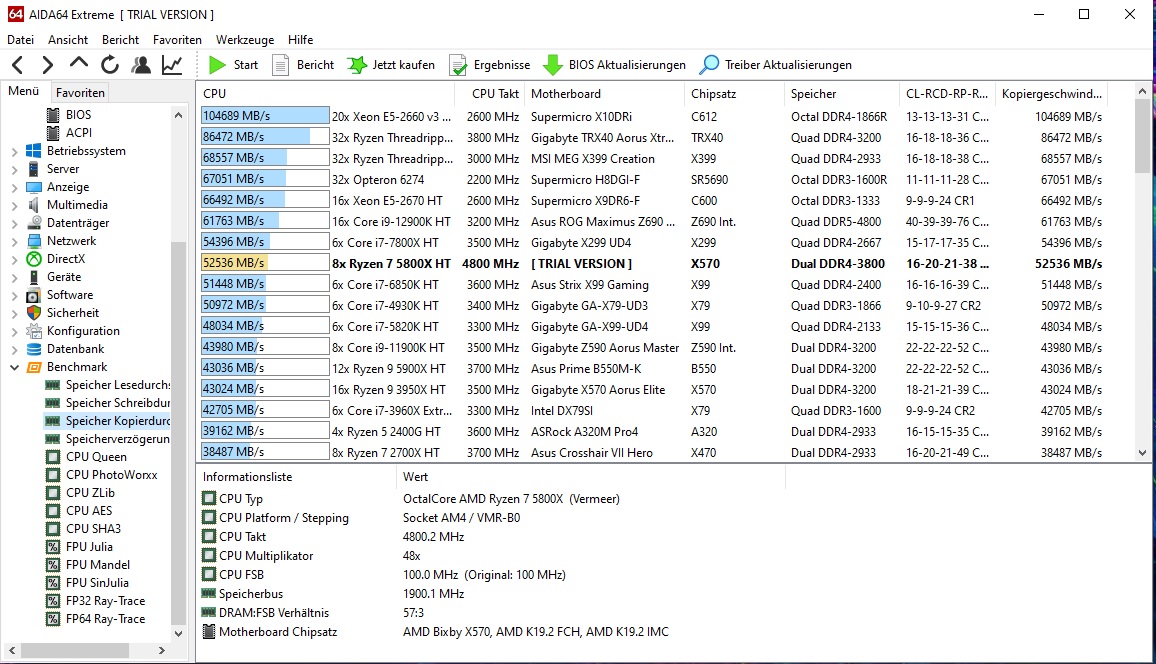Click the Speicherbus info row
This screenshot has width=1156, height=664.
pos(491,594)
